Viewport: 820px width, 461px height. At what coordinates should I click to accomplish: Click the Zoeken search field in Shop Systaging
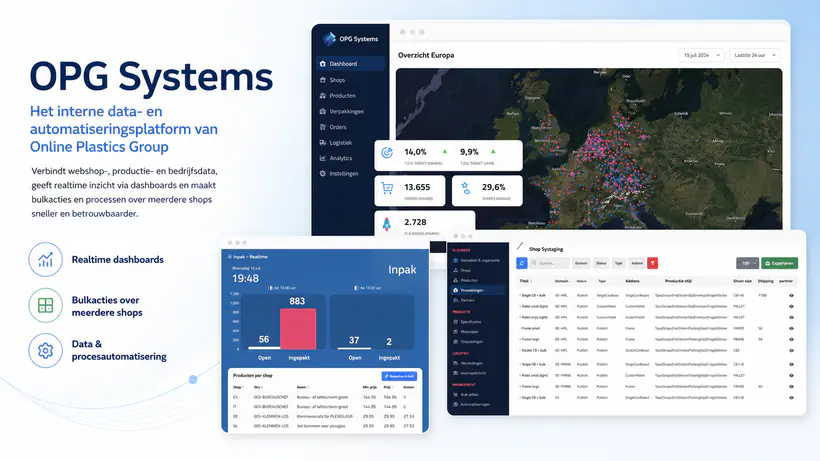549,263
